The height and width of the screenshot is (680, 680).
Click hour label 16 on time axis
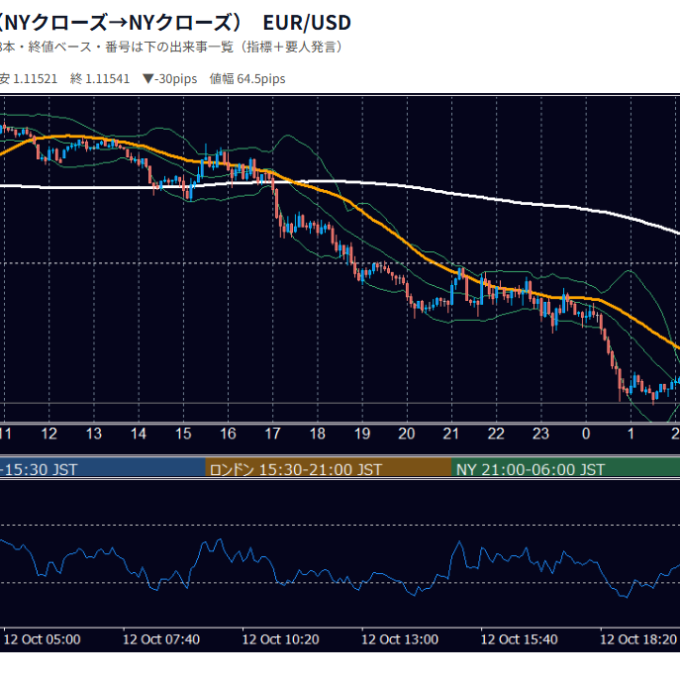[x=228, y=434]
